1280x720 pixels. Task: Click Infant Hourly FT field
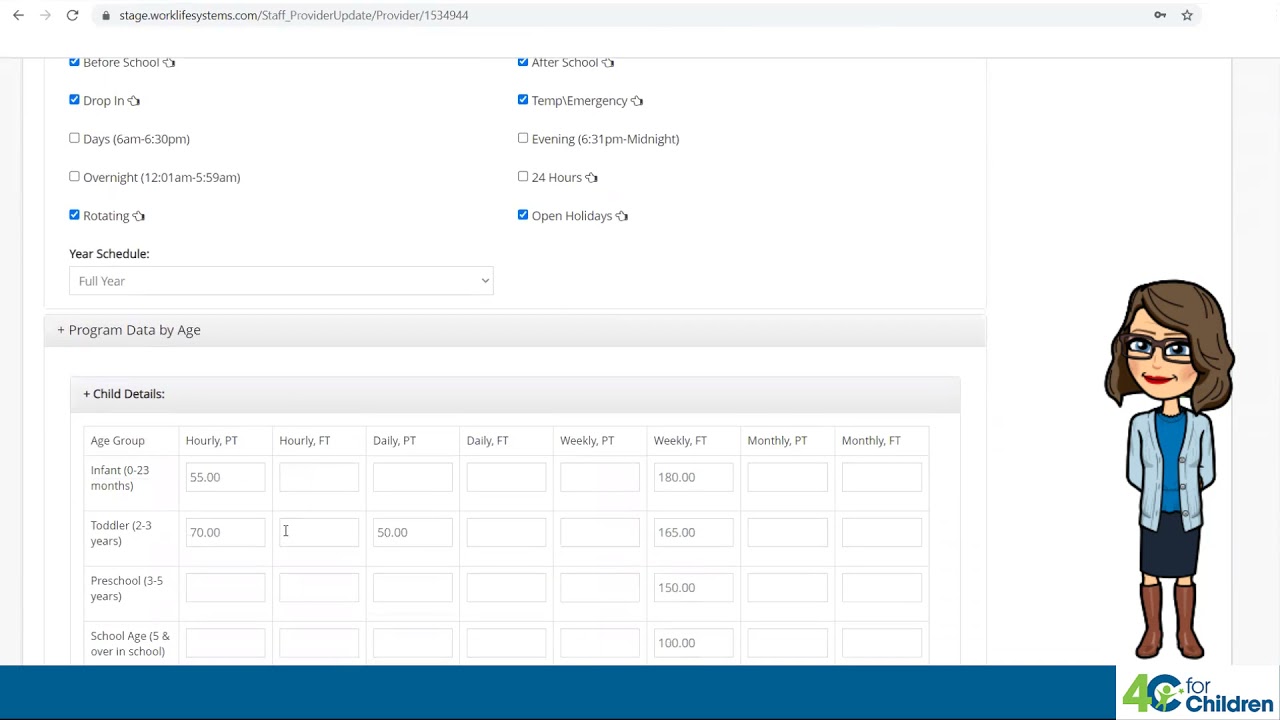click(x=319, y=477)
